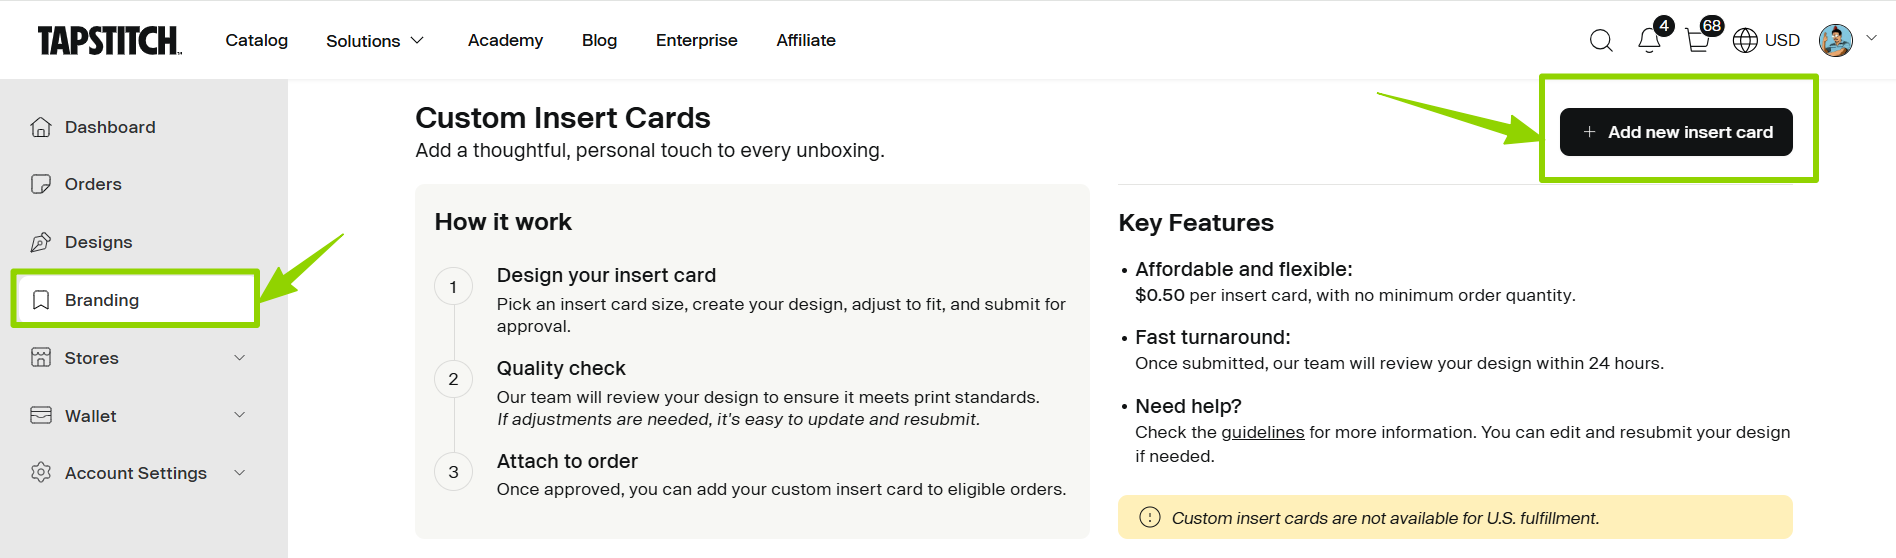Screen dimensions: 1896x558
Task: Click the Orders sidebar icon
Action: pos(41,184)
